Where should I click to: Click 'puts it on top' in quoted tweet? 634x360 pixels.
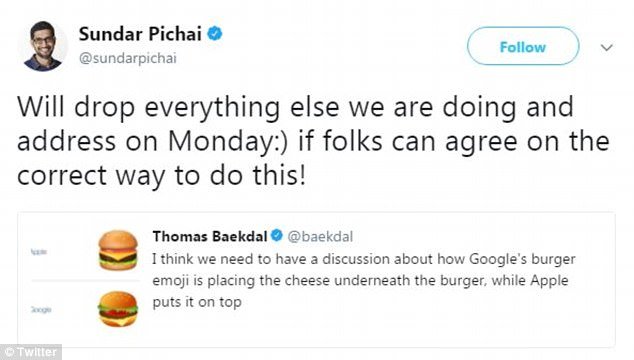197,302
